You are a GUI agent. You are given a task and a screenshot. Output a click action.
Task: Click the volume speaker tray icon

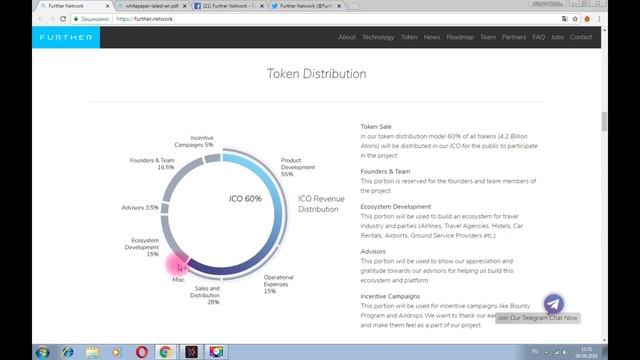pos(565,352)
